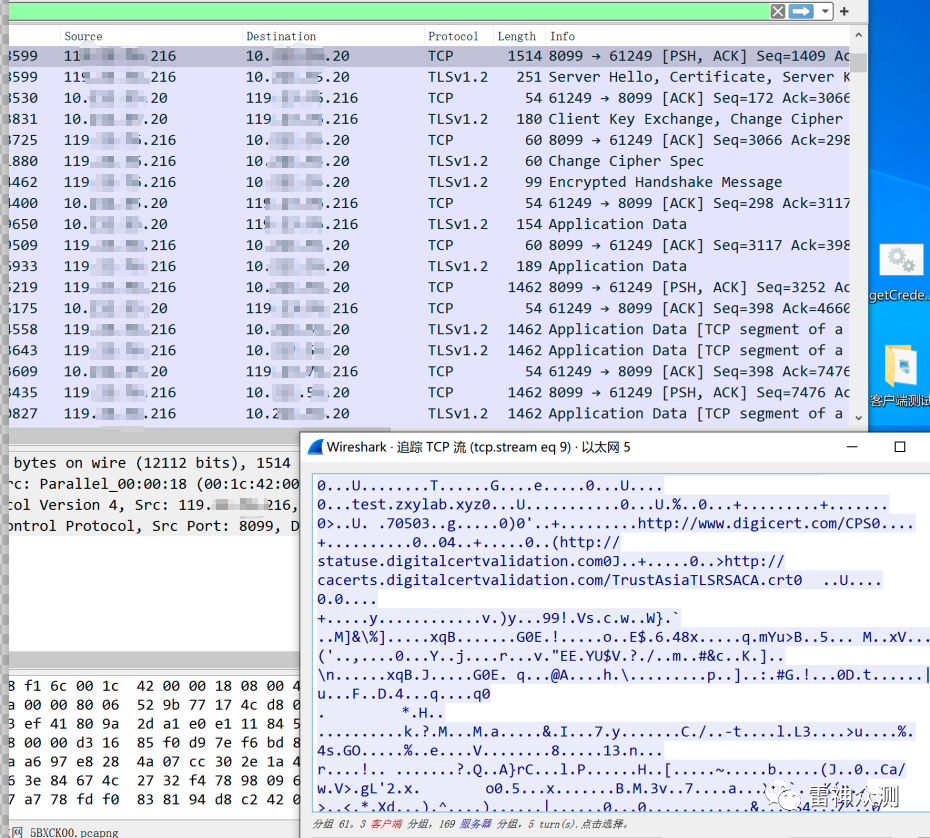
Task: Select the 189-length Application Data packet
Action: click(429, 266)
